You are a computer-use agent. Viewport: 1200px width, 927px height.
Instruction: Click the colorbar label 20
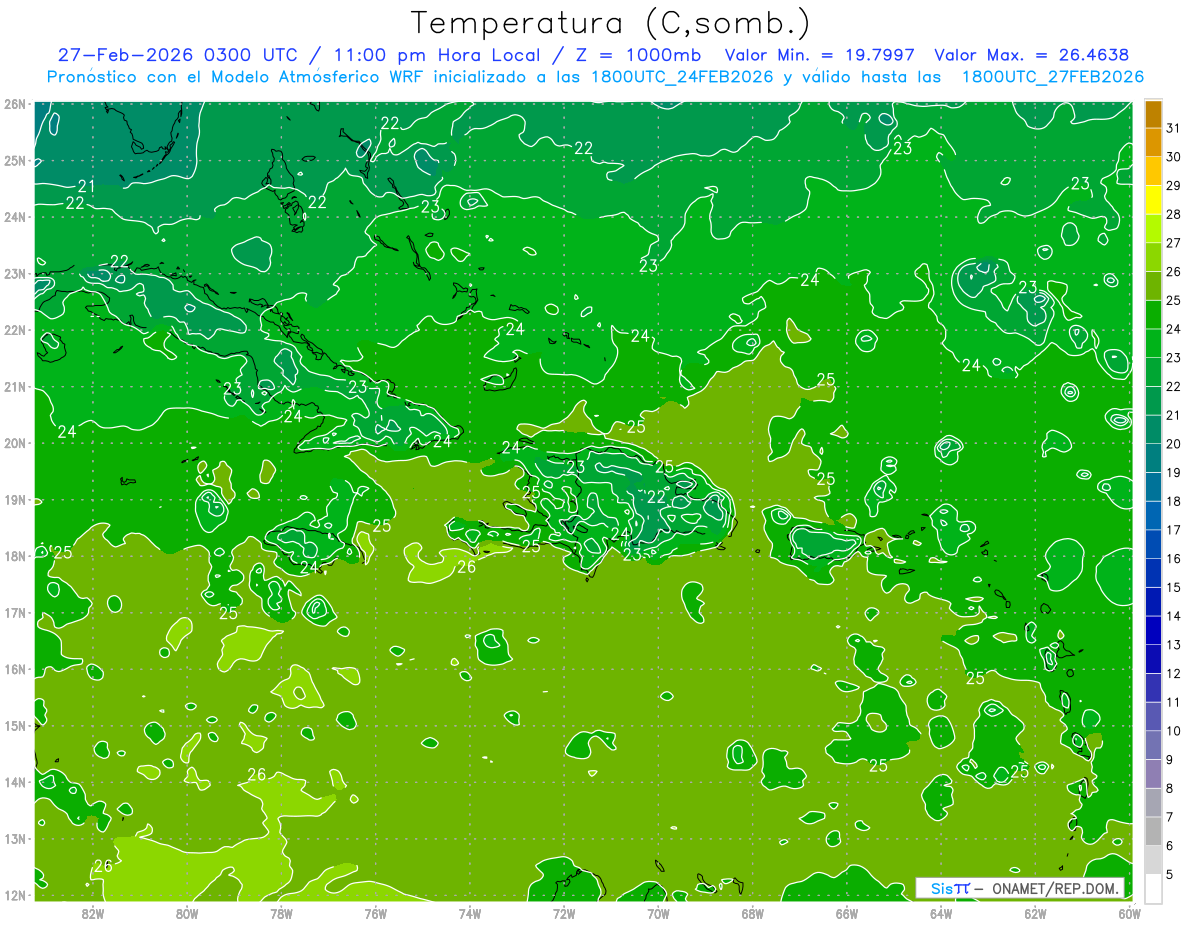[1174, 443]
